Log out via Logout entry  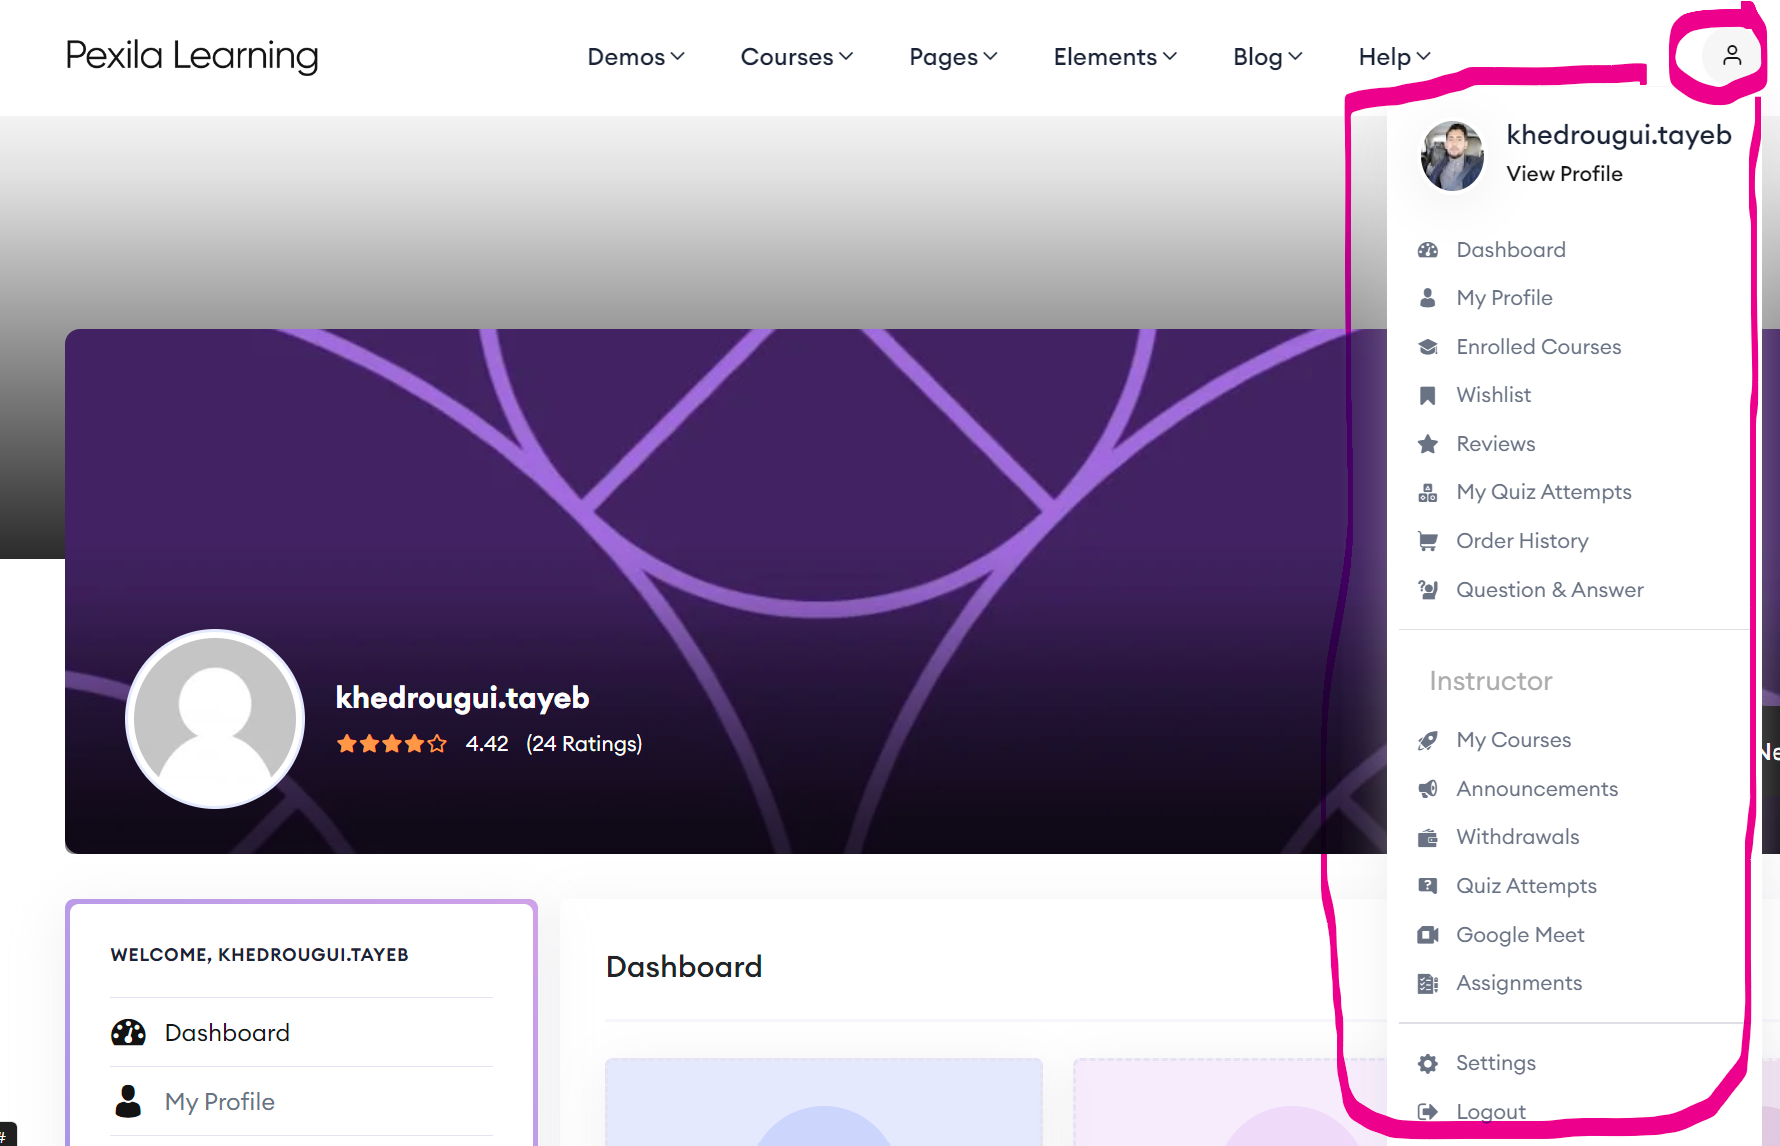tap(1490, 1112)
